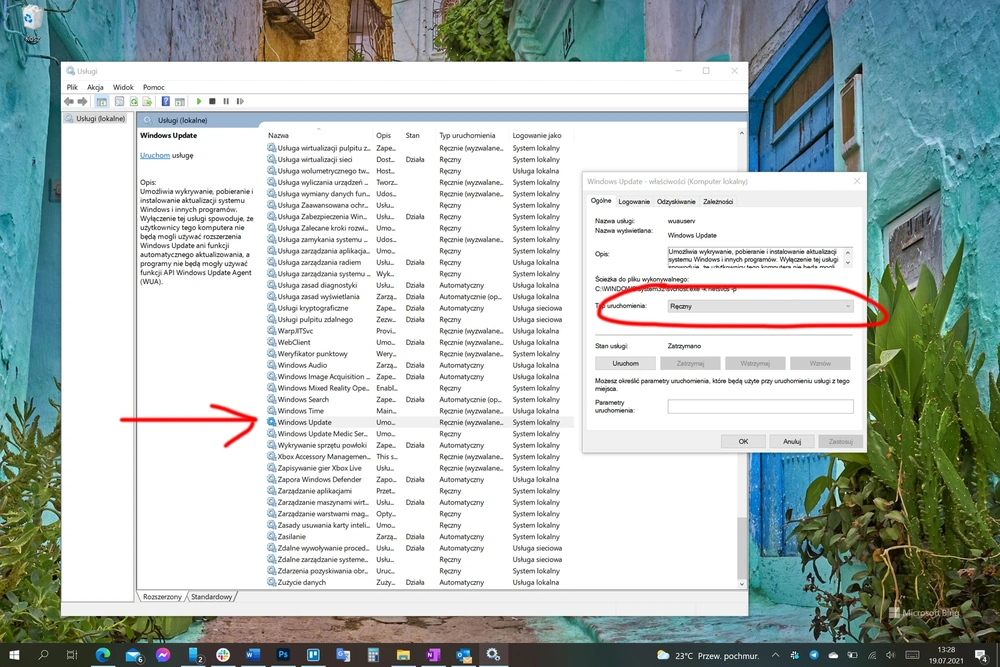
Task: Open the Odzyskiwanie tab in properties dialog
Action: (x=676, y=202)
